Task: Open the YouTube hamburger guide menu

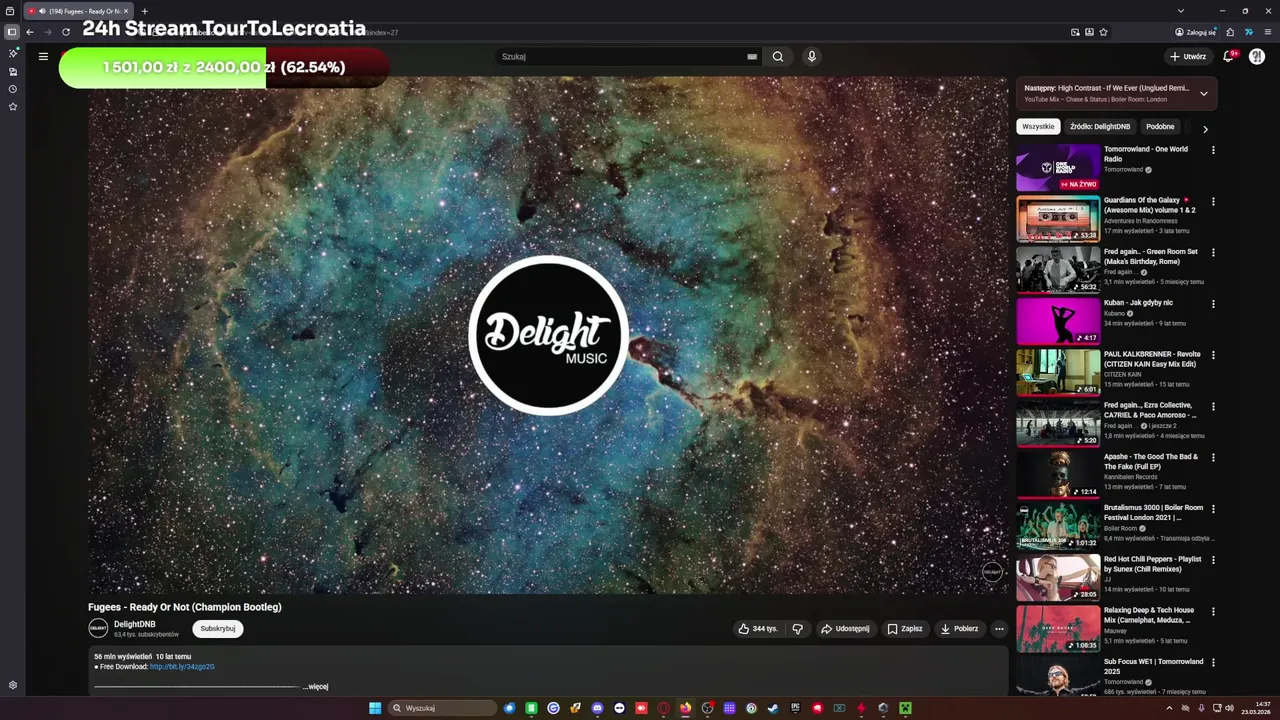Action: tap(43, 56)
